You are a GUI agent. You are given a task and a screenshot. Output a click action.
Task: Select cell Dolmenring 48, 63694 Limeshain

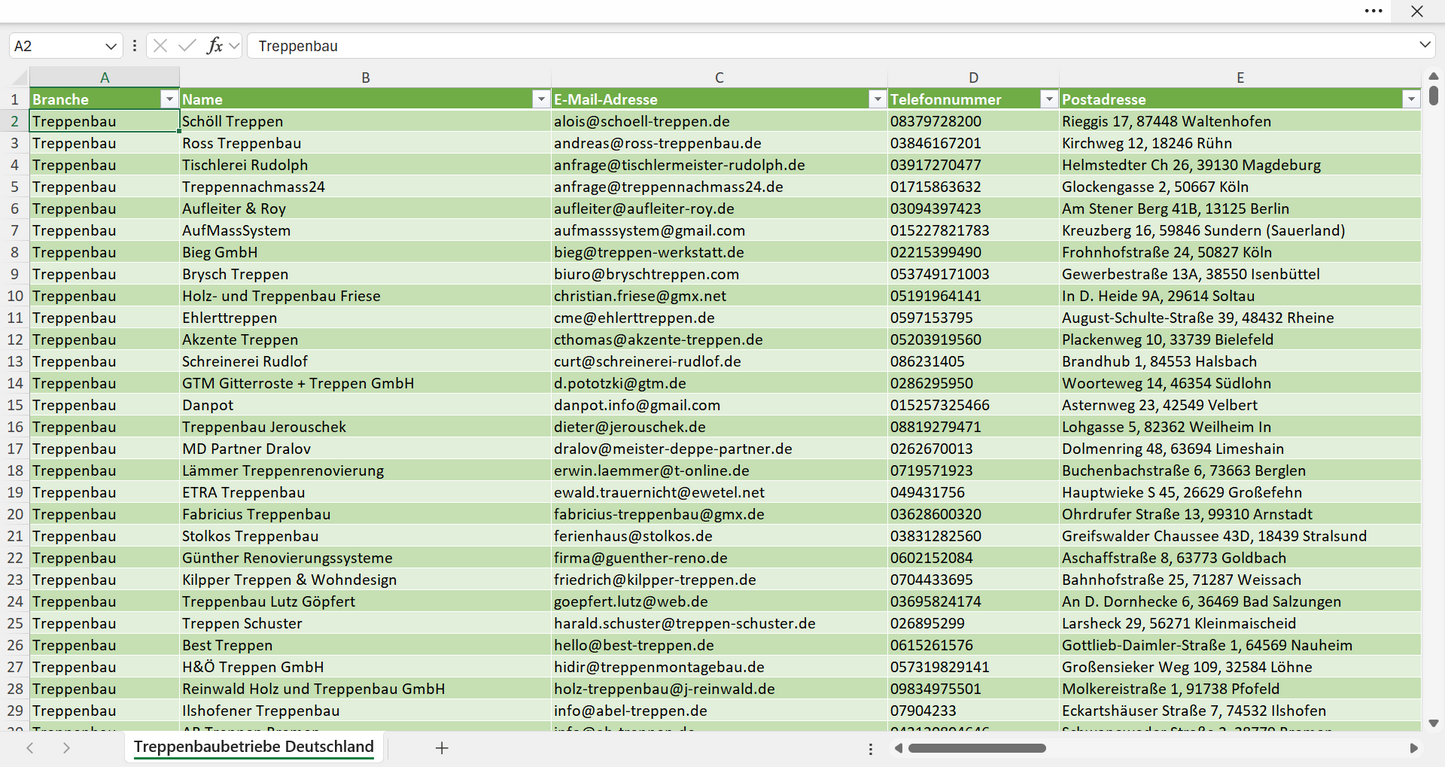(1240, 449)
